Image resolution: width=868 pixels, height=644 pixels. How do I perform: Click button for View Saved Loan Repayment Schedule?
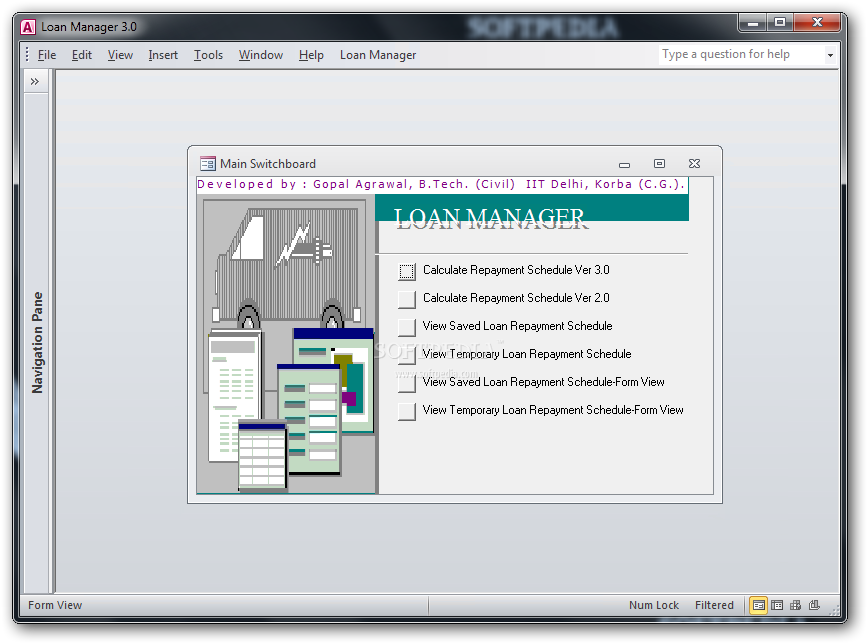(407, 327)
